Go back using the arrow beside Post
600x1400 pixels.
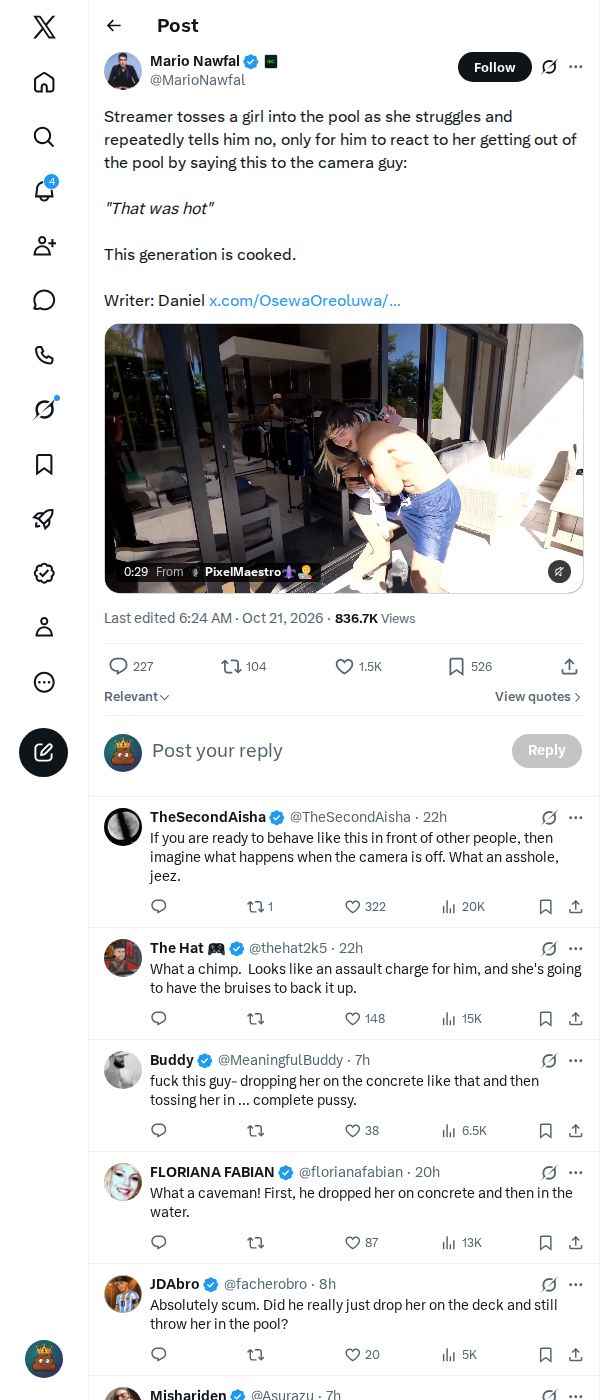click(x=114, y=26)
